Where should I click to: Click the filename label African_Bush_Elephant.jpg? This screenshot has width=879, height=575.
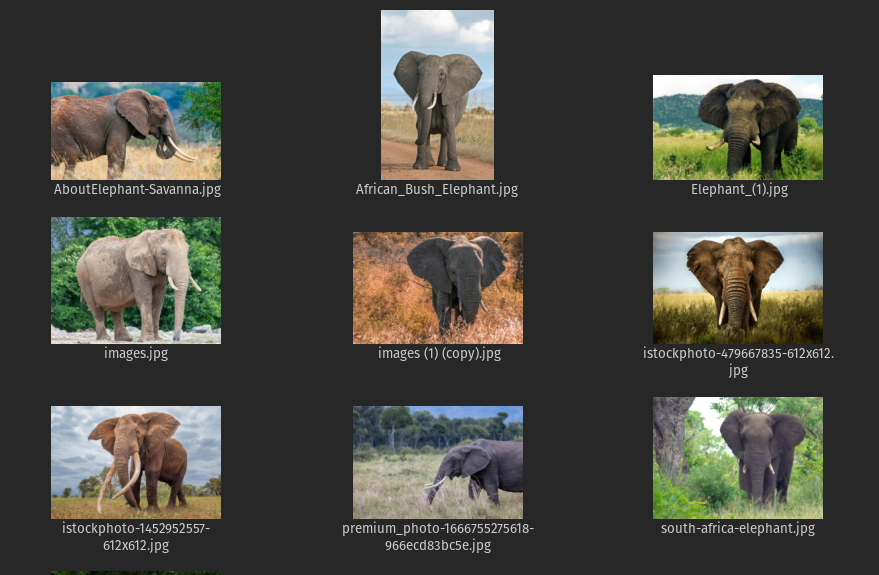437,189
